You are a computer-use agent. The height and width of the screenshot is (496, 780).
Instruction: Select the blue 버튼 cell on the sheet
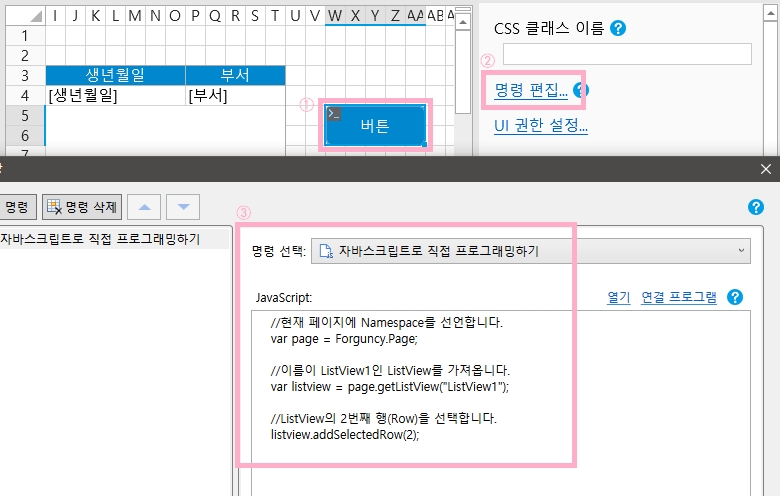[x=375, y=125]
